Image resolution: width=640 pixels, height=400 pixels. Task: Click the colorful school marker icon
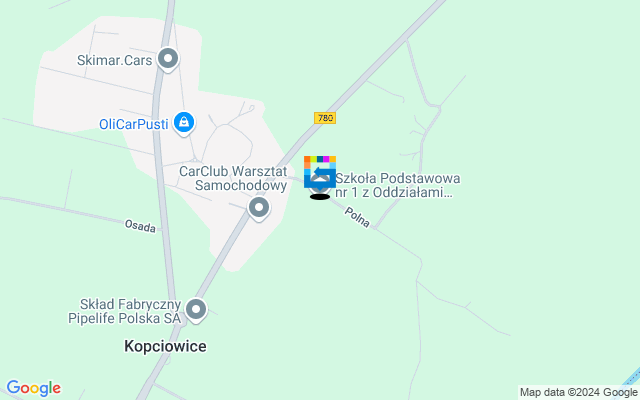pos(320,172)
